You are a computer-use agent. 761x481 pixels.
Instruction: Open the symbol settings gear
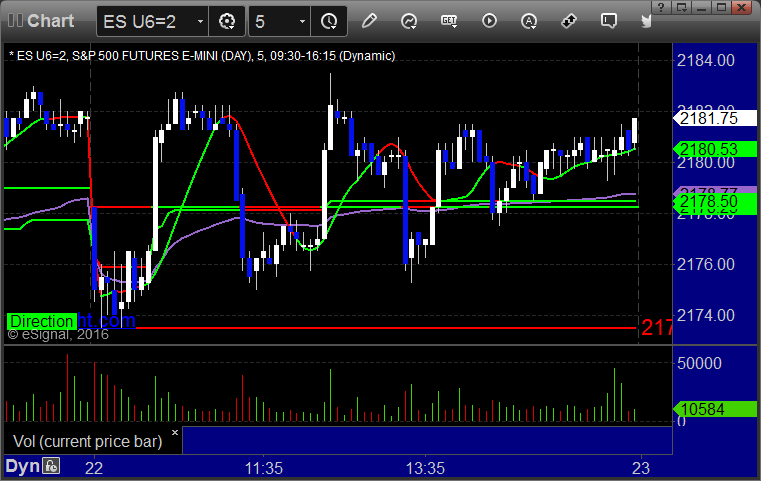(x=227, y=21)
